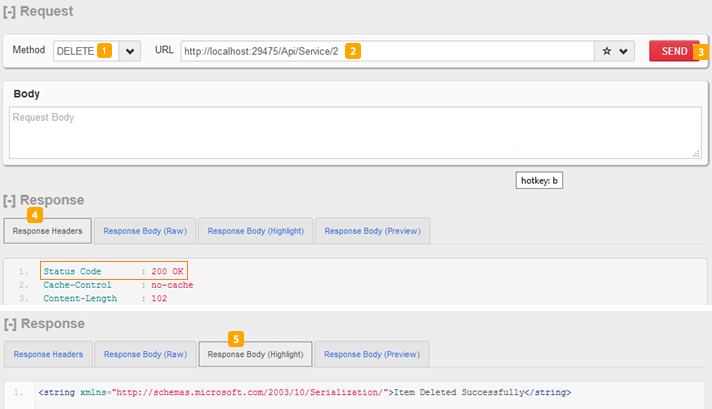The height and width of the screenshot is (409, 712).
Task: Click the red SEND button
Action: (x=674, y=51)
